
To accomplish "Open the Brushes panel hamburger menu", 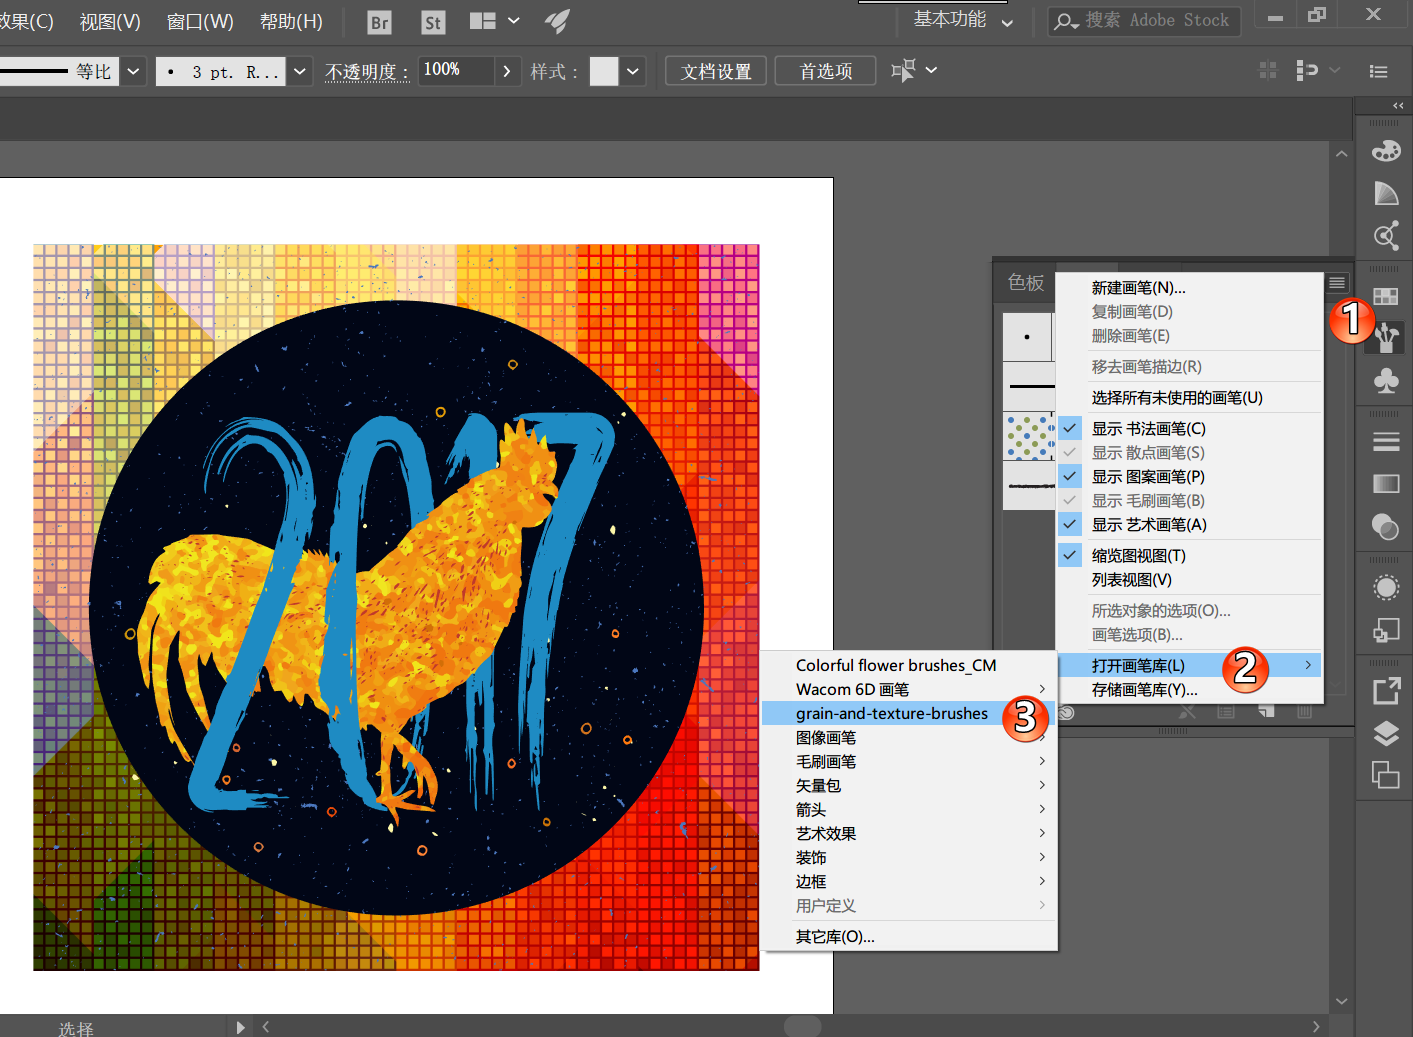I will [1337, 283].
